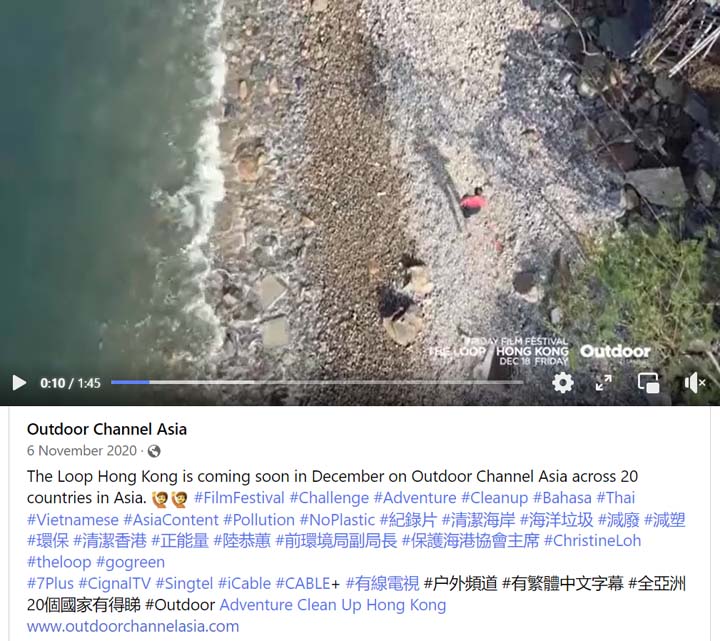Open the #Singtel hashtag
The height and width of the screenshot is (641, 720).
point(184,583)
